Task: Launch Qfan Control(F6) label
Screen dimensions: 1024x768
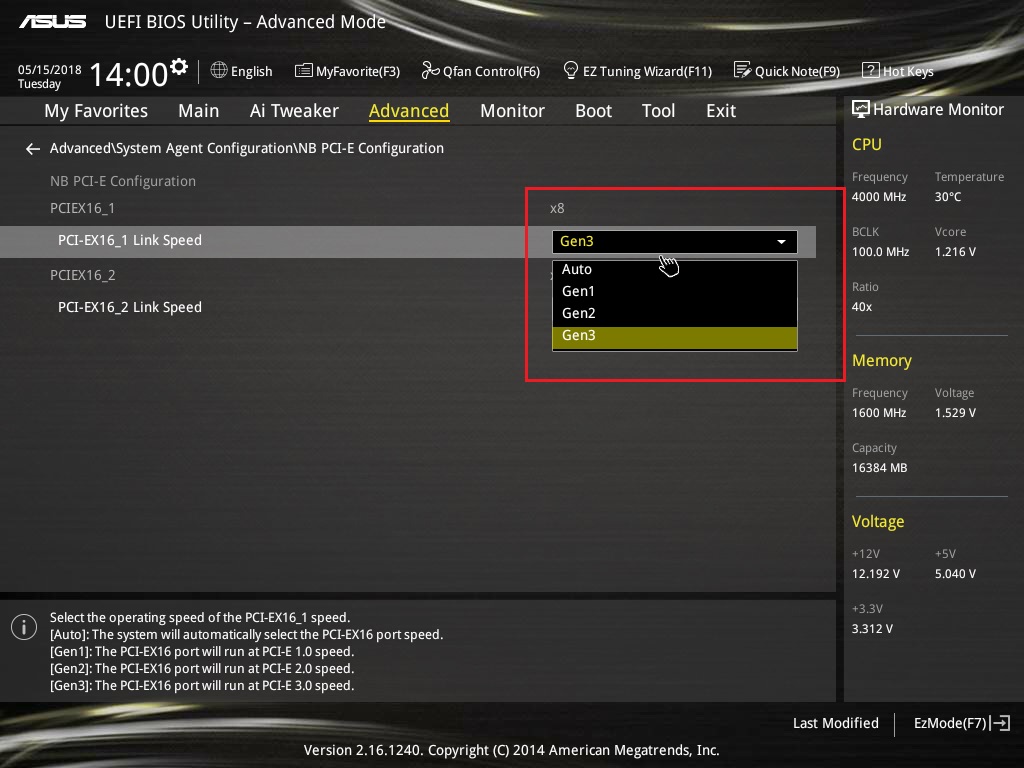Action: (491, 71)
